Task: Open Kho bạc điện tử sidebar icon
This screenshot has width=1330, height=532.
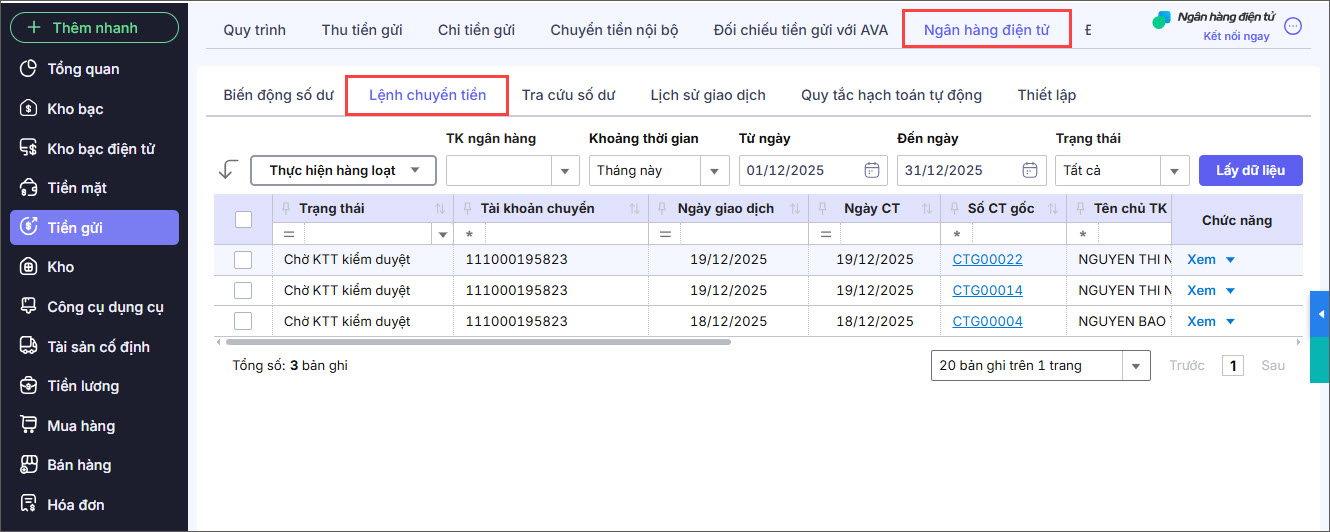Action: (x=29, y=148)
